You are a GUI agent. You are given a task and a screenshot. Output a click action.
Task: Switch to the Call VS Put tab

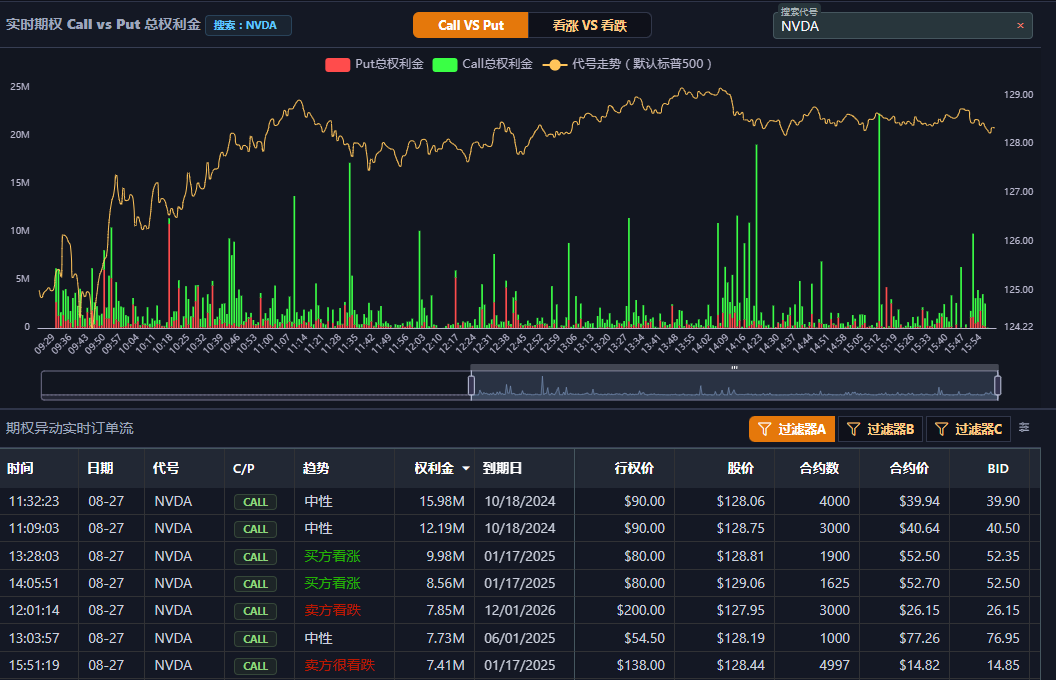pyautogui.click(x=471, y=25)
